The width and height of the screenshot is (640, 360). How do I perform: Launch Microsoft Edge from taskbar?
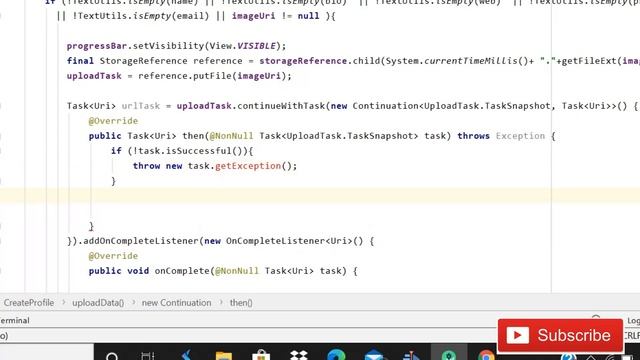click(x=336, y=355)
